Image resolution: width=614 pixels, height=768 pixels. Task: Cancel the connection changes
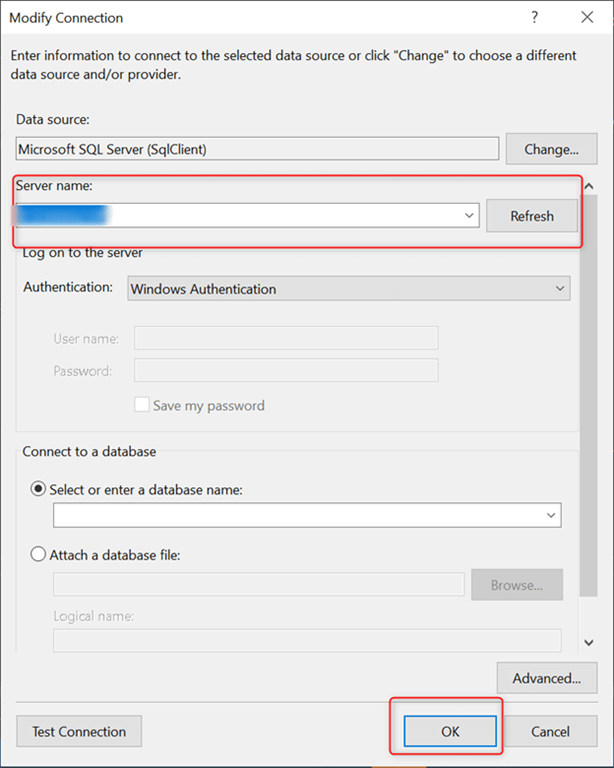click(550, 731)
